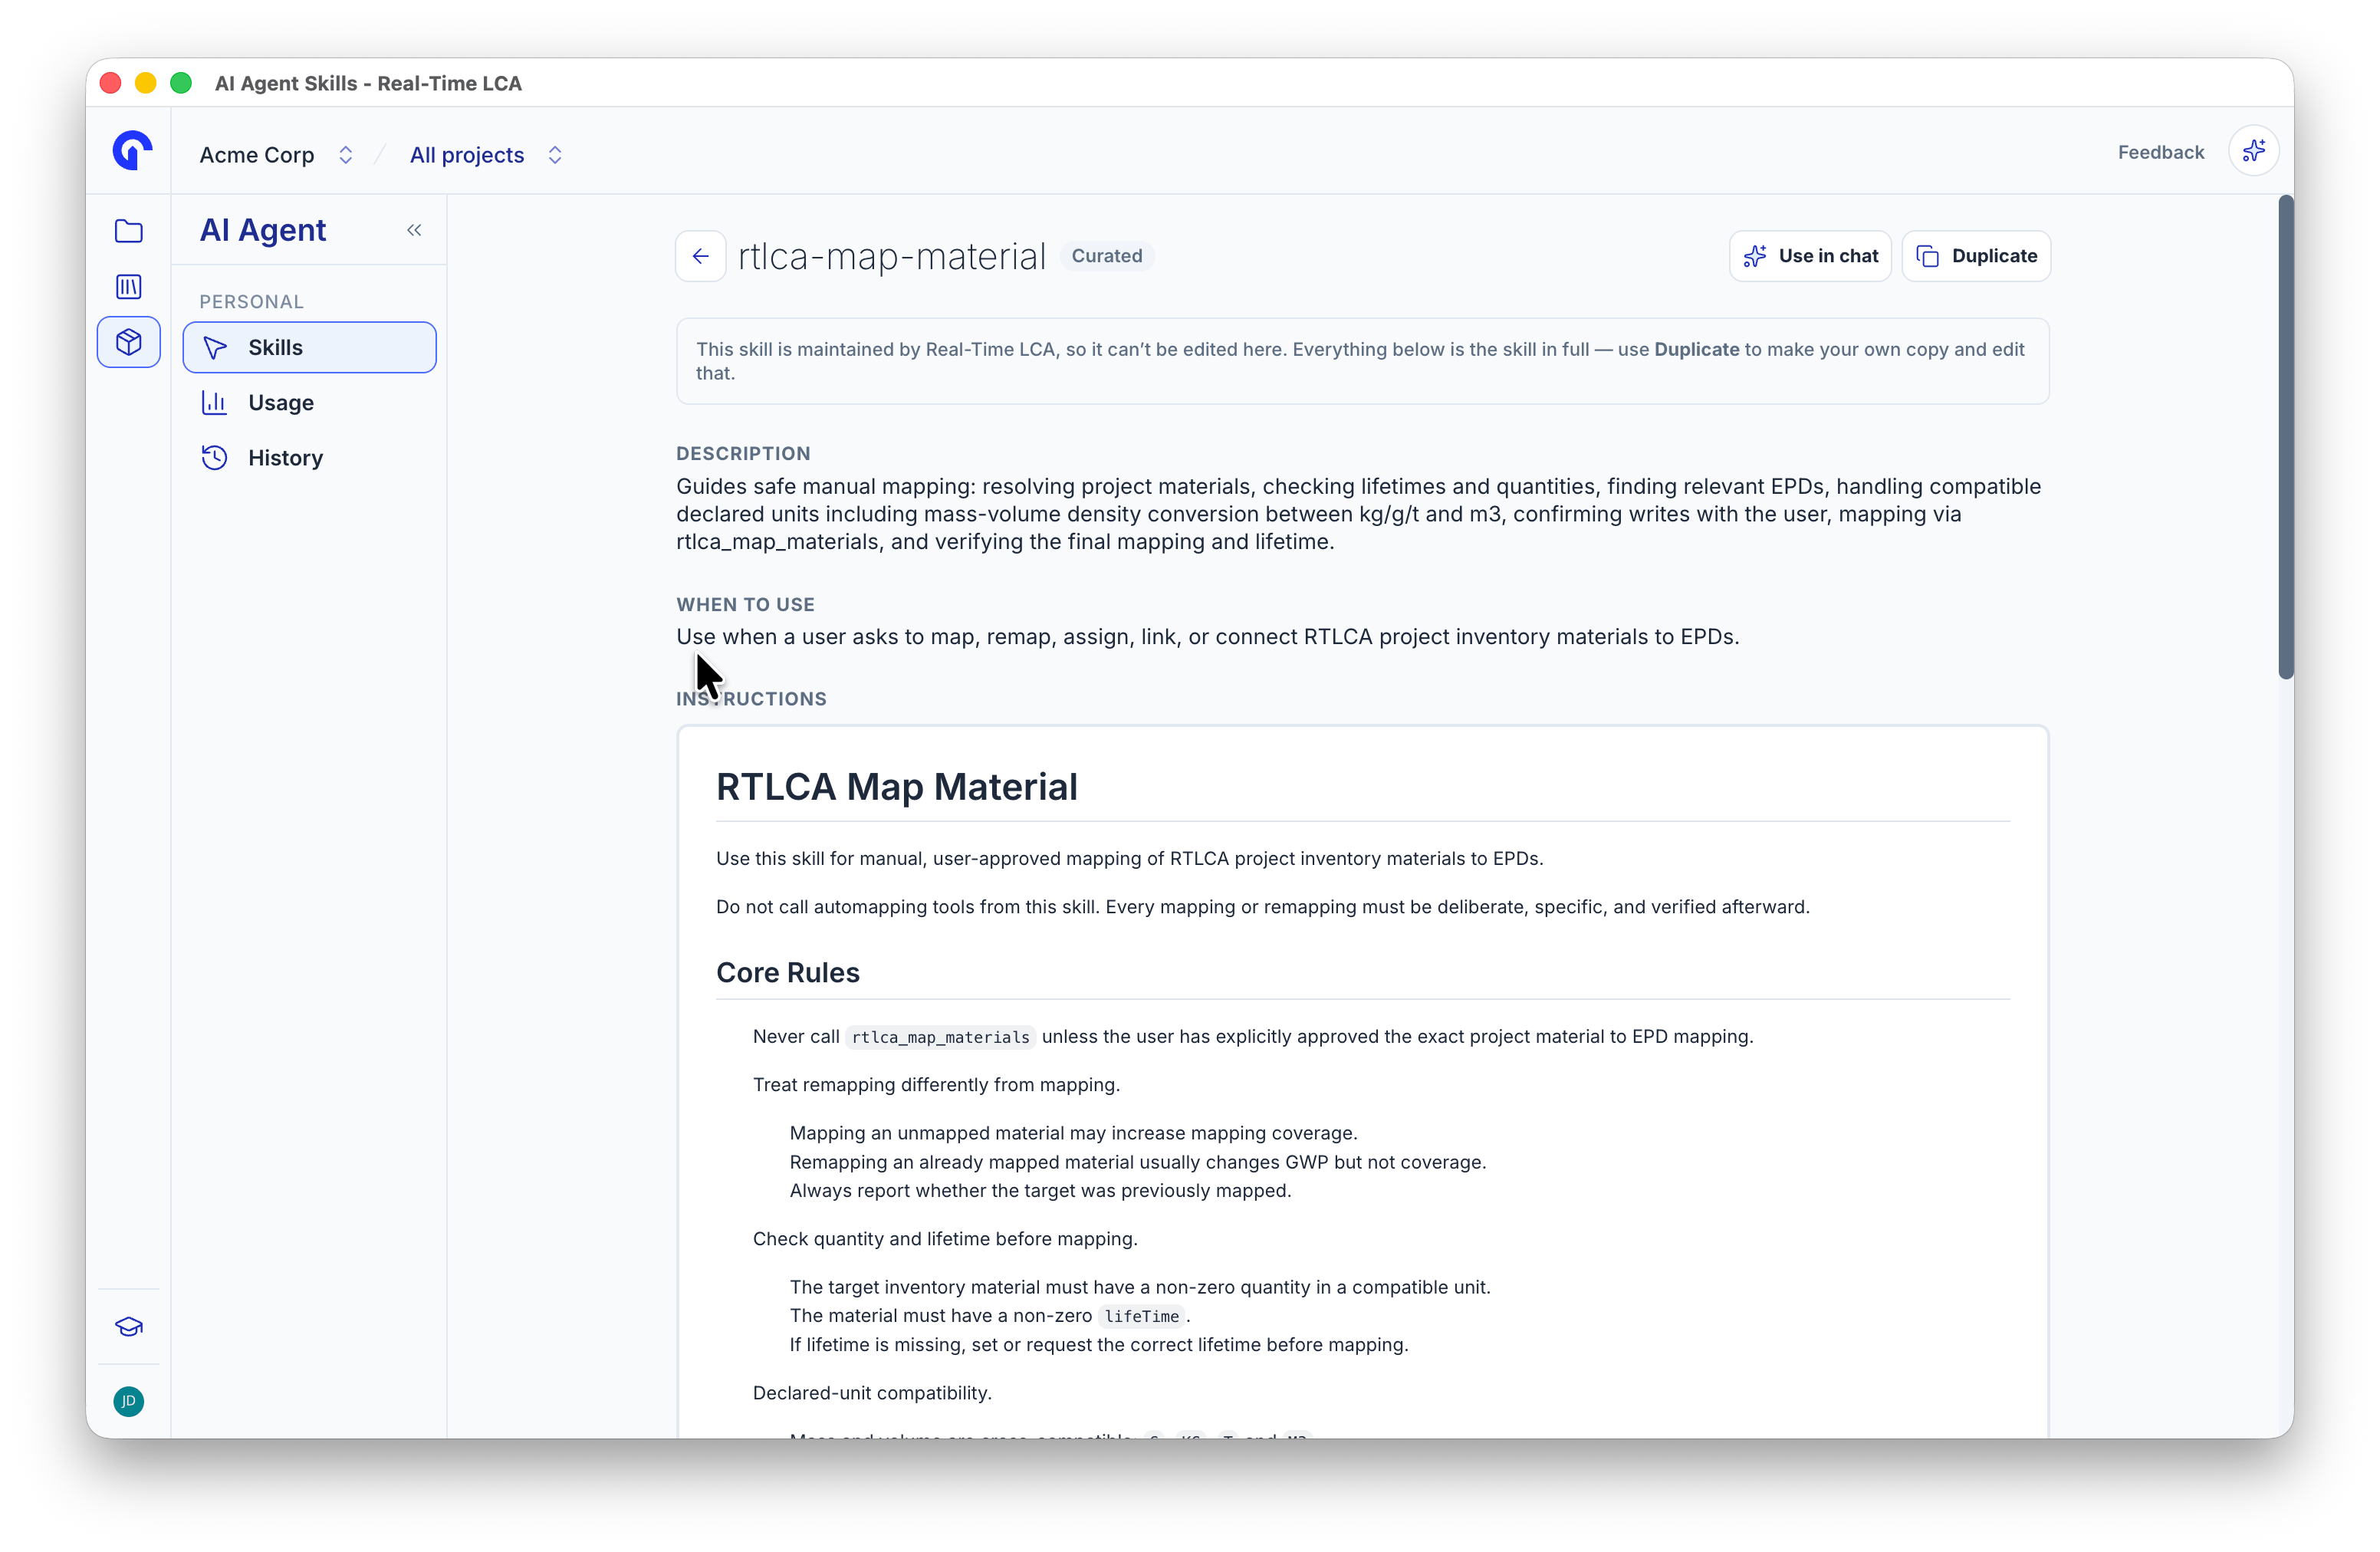Screen dimensions: 2380x1552
Task: Open the All projects dropdown
Action: (x=486, y=155)
